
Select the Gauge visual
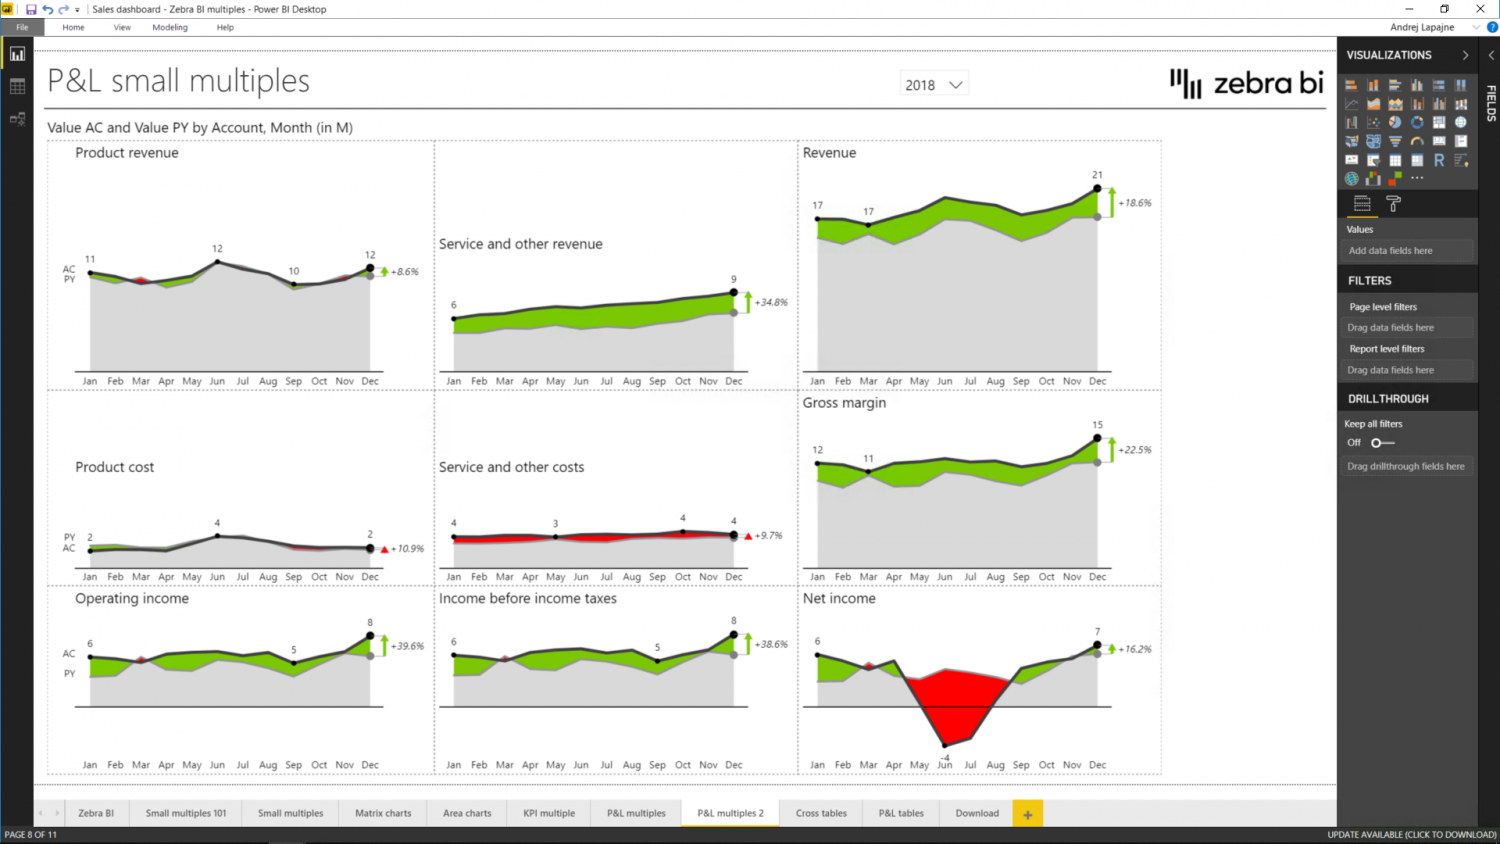(1417, 141)
